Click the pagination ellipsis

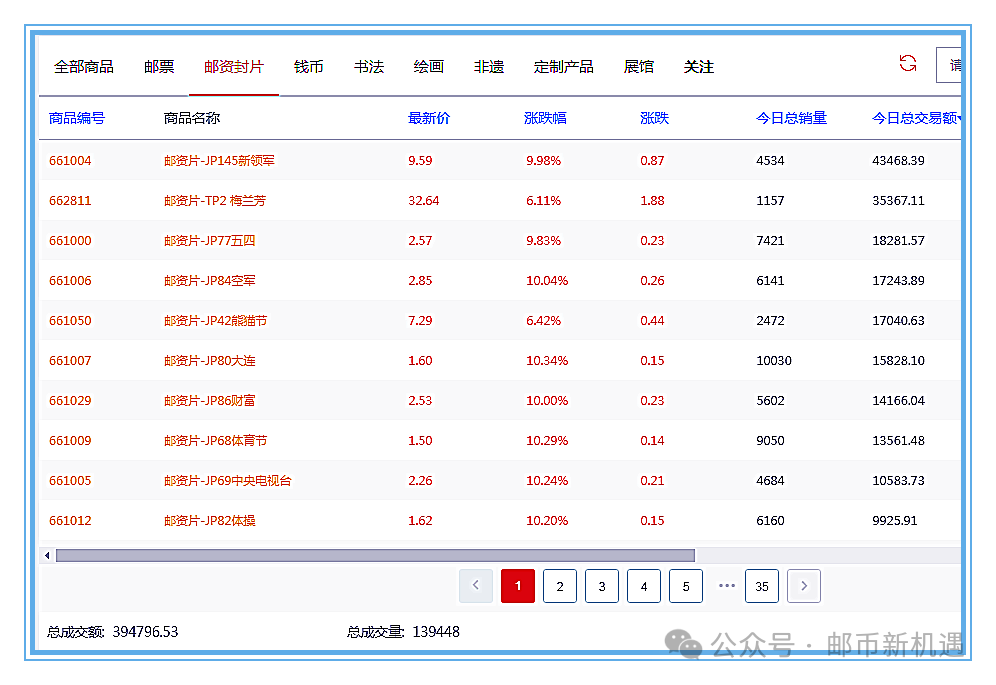click(x=727, y=585)
